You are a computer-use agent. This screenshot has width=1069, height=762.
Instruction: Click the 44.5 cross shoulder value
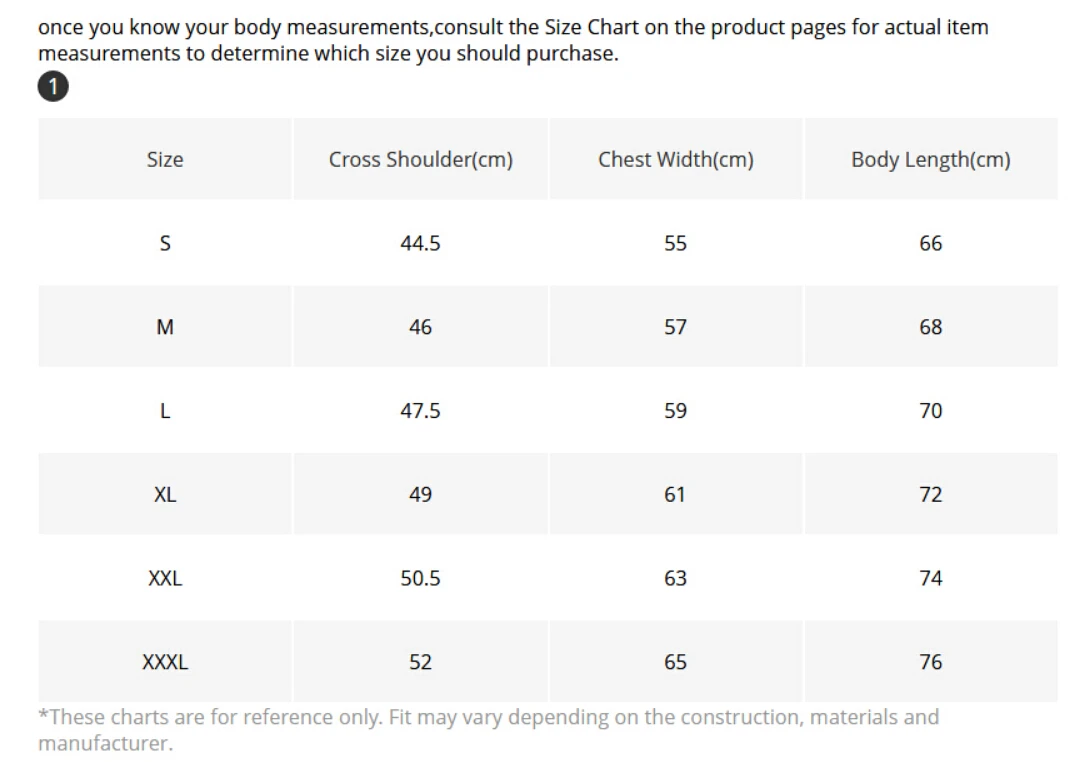[x=420, y=243]
